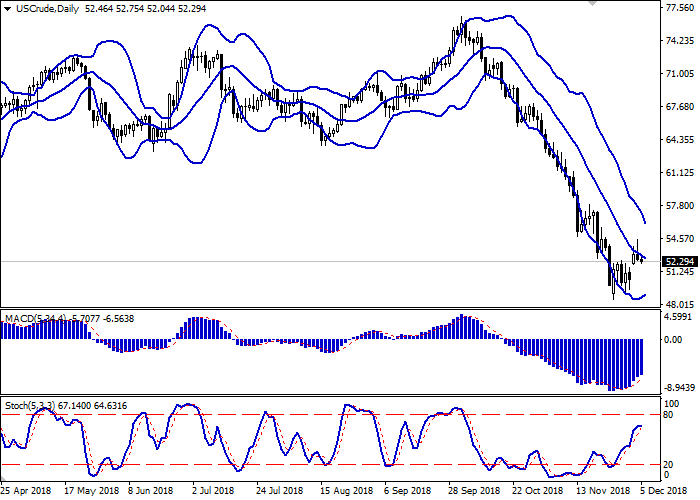The height and width of the screenshot is (500, 700).
Task: Click the 77.560 price scale label
Action: pos(679,8)
